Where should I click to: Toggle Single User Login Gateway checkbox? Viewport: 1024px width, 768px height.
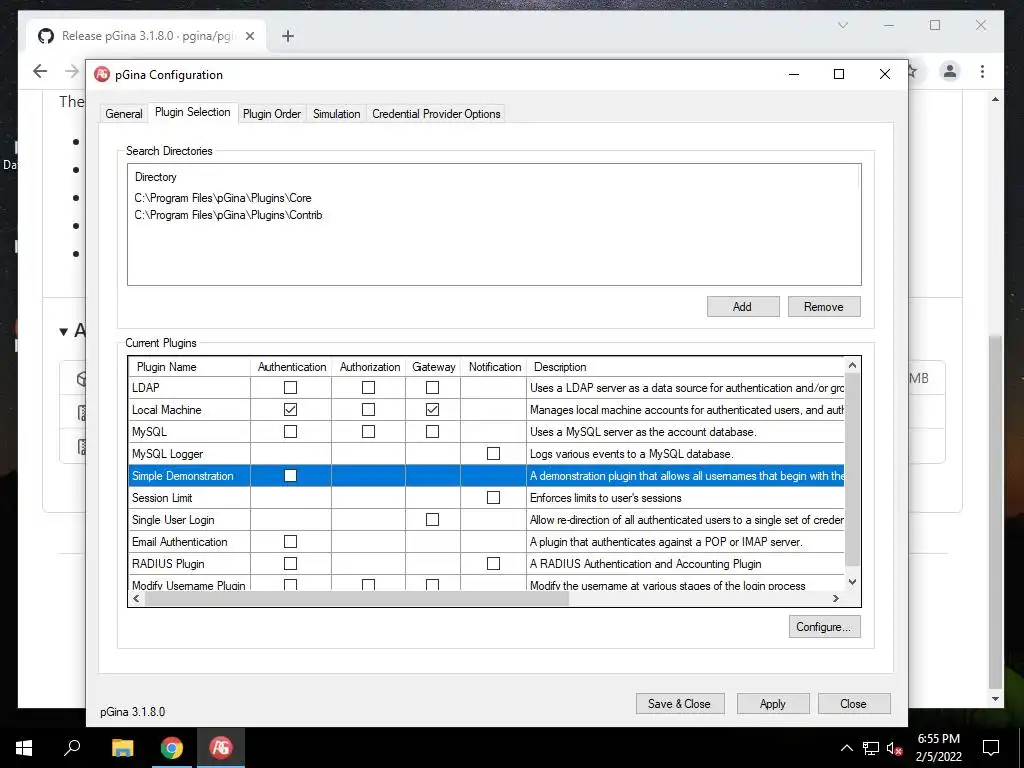coord(432,519)
